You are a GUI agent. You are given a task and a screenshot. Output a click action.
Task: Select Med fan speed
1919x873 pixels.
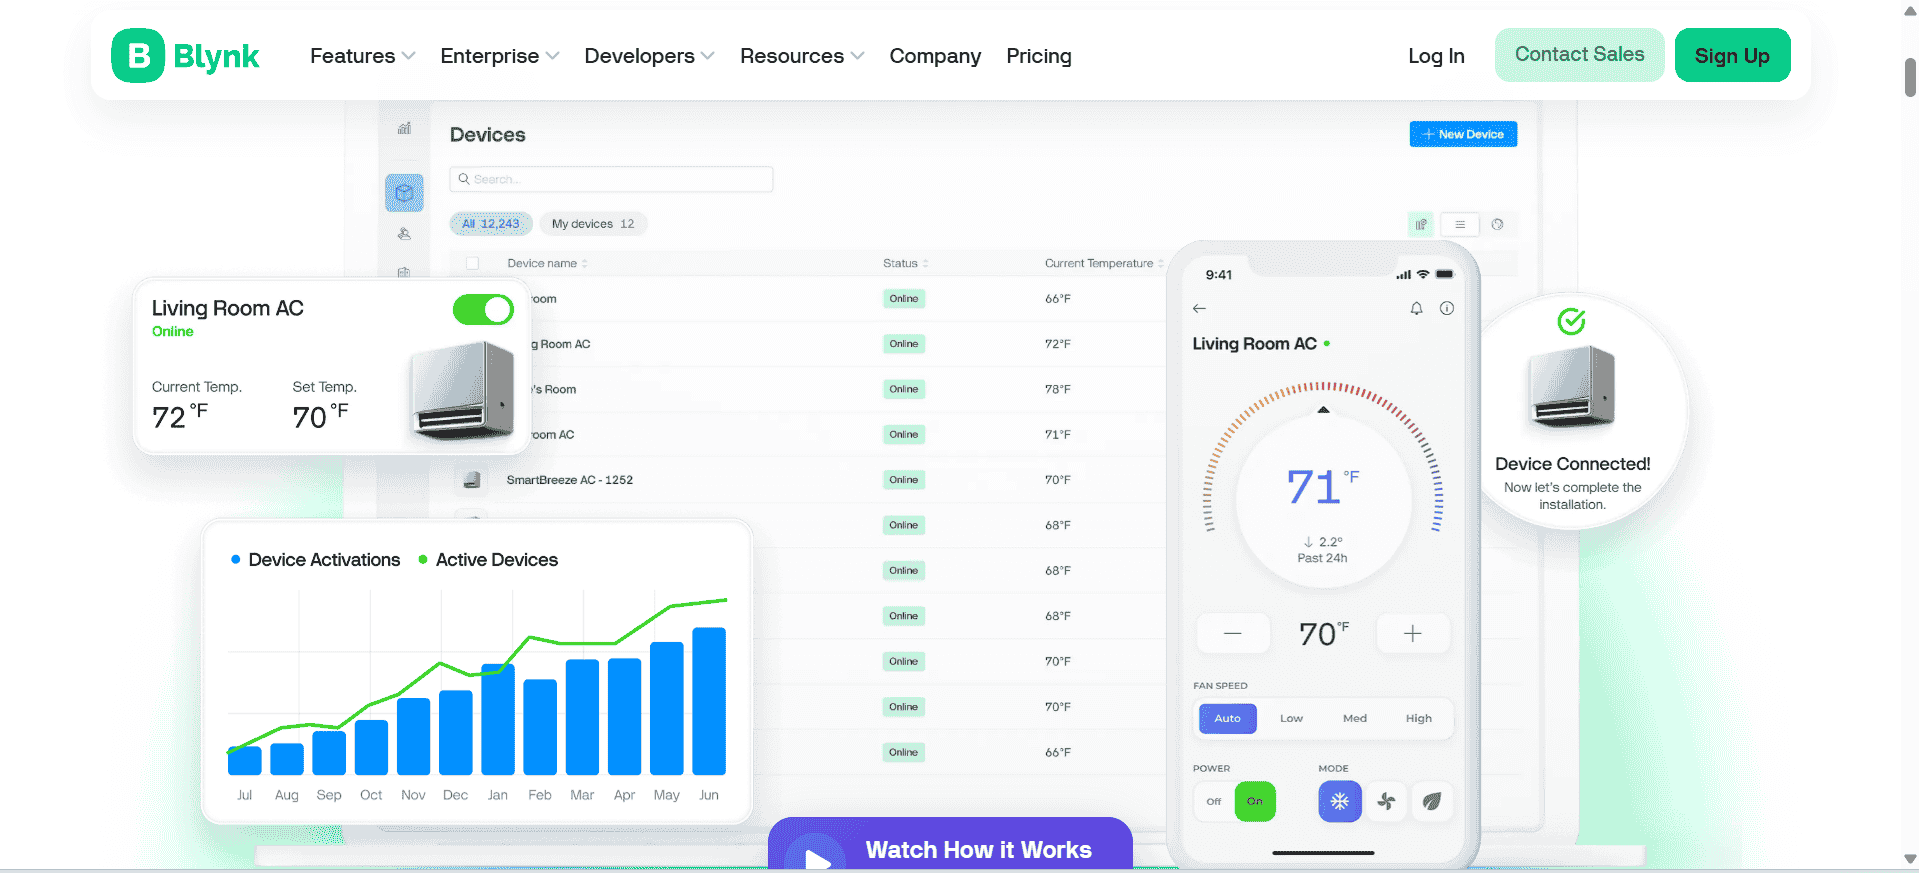(x=1355, y=718)
